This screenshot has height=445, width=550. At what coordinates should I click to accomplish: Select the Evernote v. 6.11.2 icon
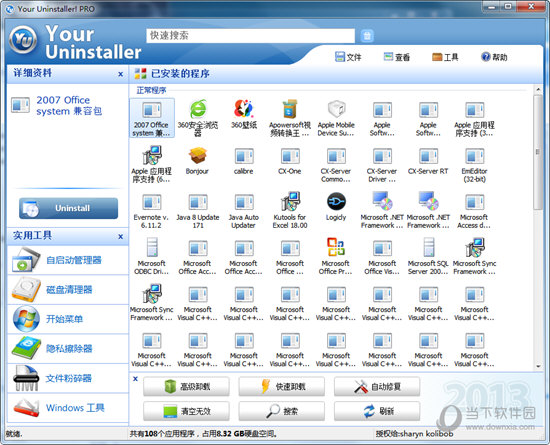[151, 210]
